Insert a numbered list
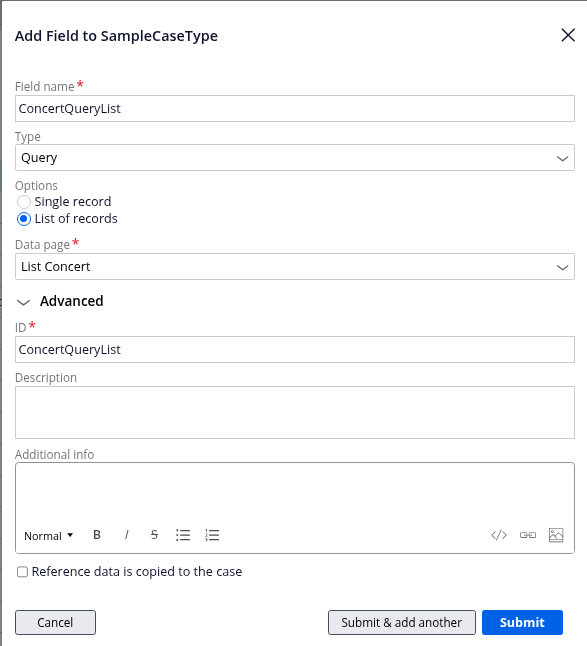Screen dimensions: 587x646 click(x=212, y=535)
